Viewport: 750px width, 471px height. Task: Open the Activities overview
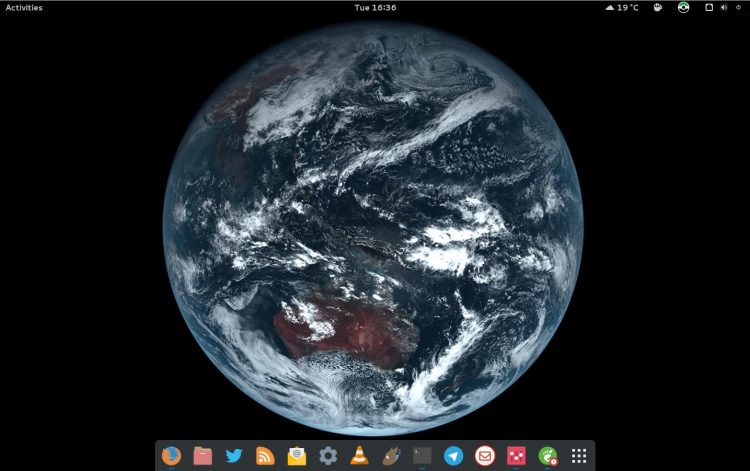(24, 7)
